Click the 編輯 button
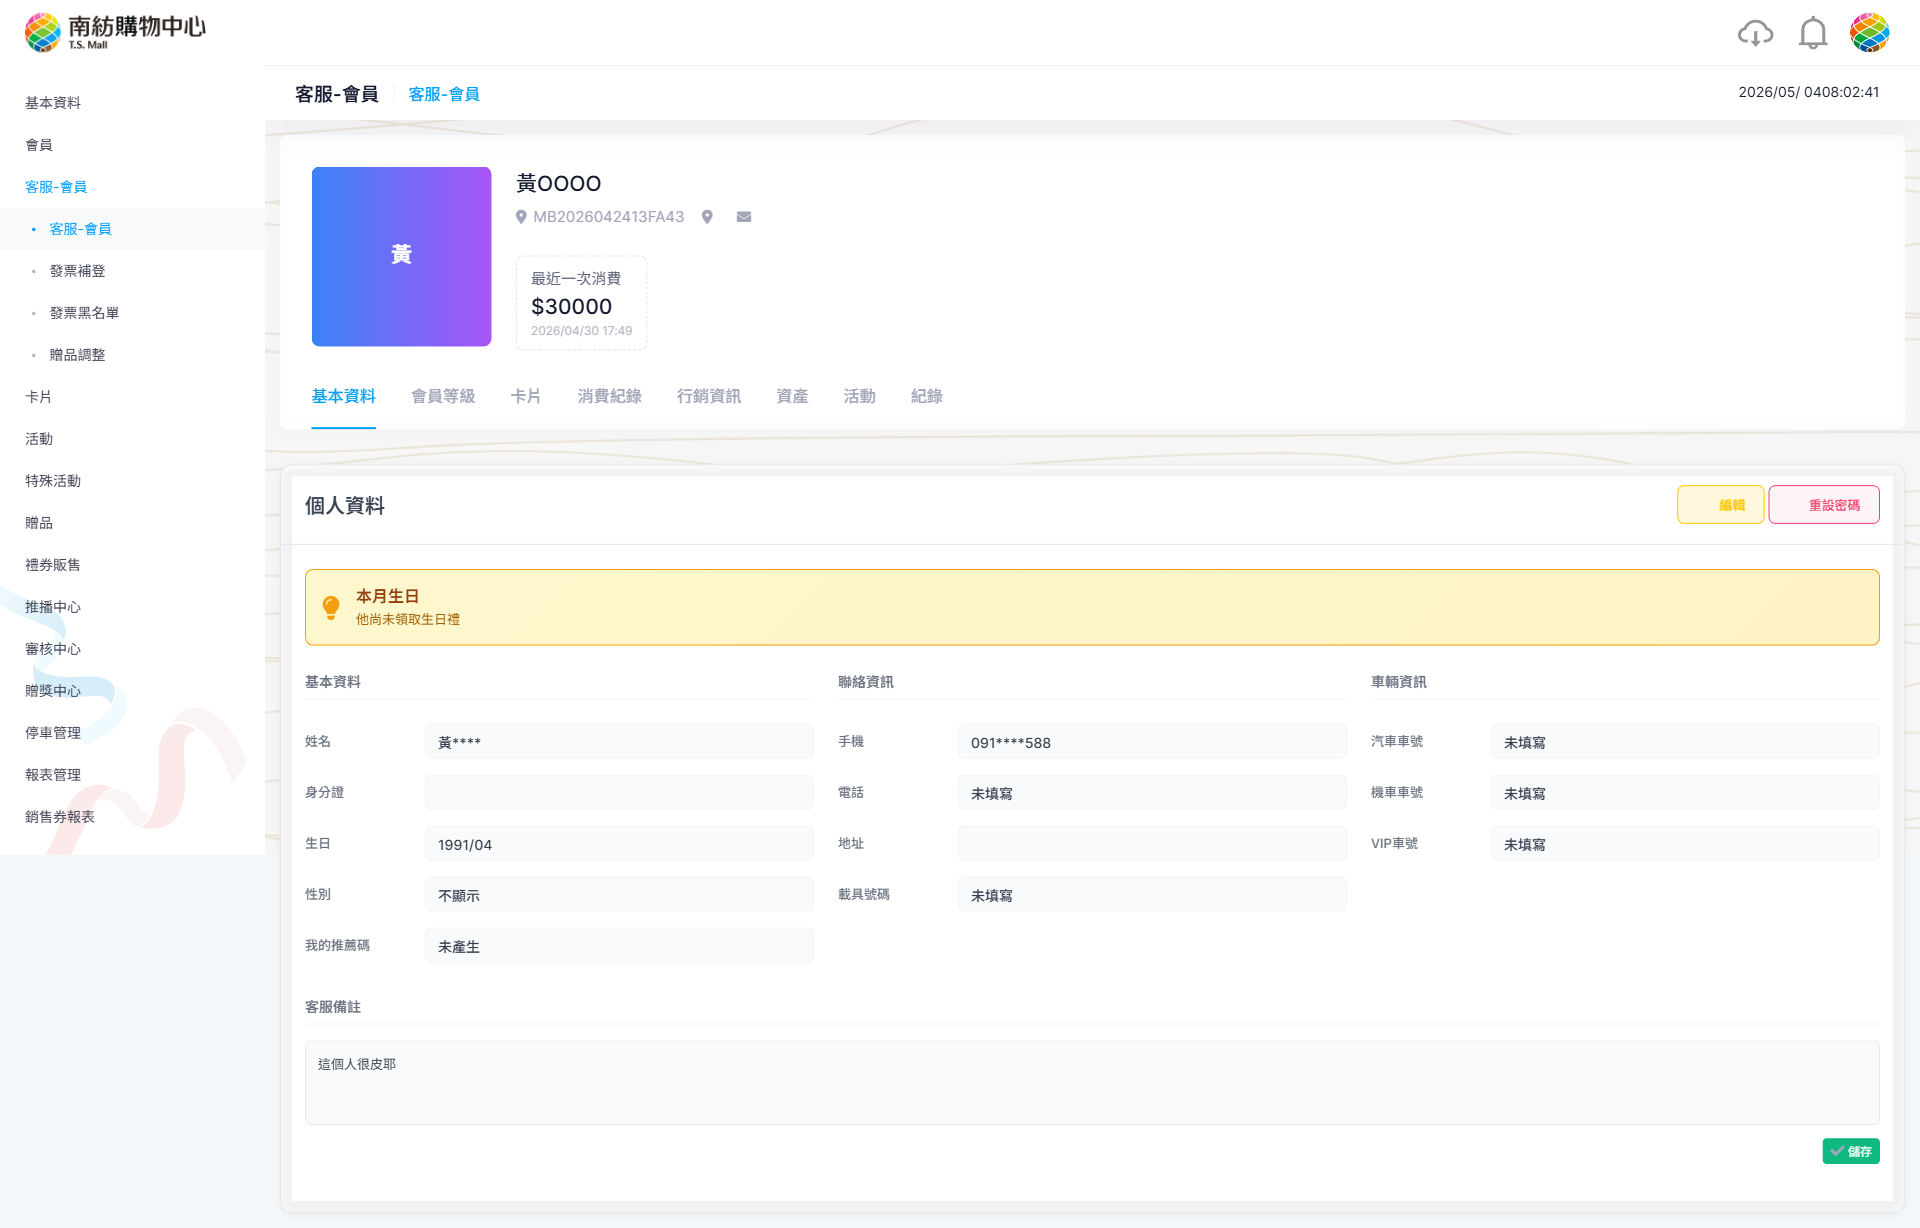The image size is (1920, 1228). (1720, 505)
